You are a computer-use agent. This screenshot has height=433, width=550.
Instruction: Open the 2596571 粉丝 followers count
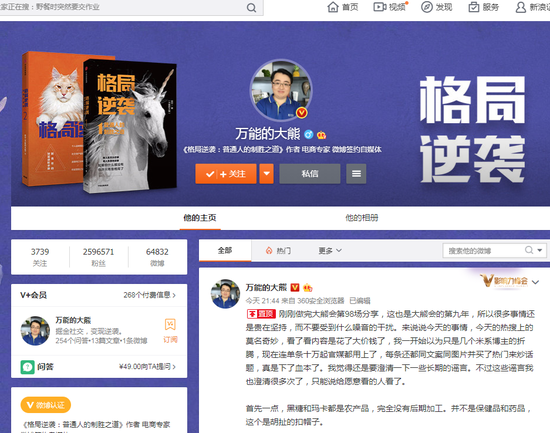click(99, 257)
